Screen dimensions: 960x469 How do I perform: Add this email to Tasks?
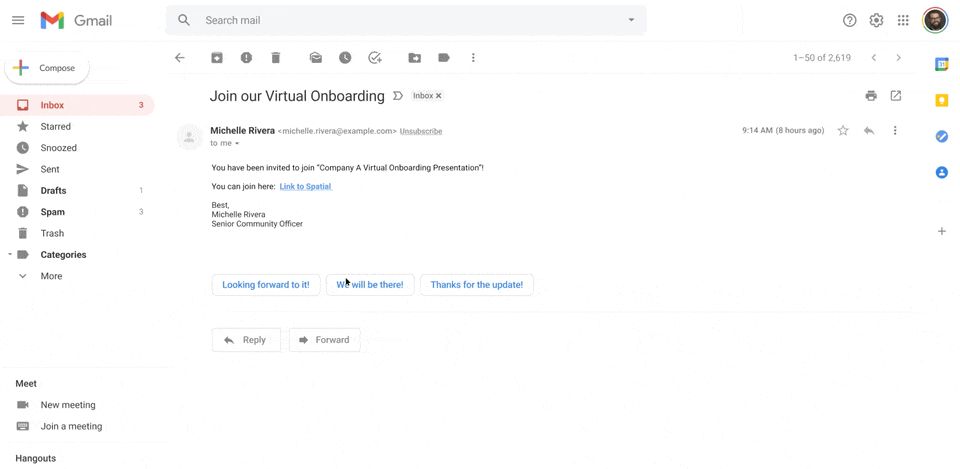coord(375,58)
